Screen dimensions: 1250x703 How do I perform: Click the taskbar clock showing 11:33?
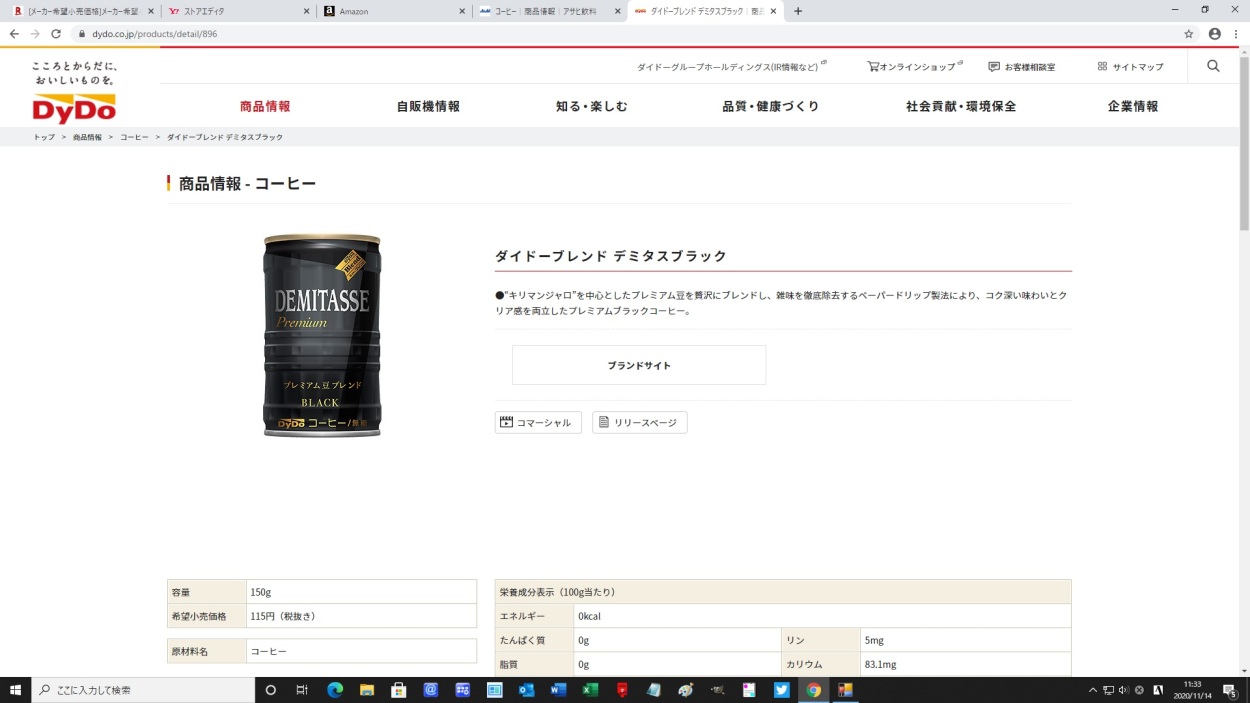[1191, 690]
